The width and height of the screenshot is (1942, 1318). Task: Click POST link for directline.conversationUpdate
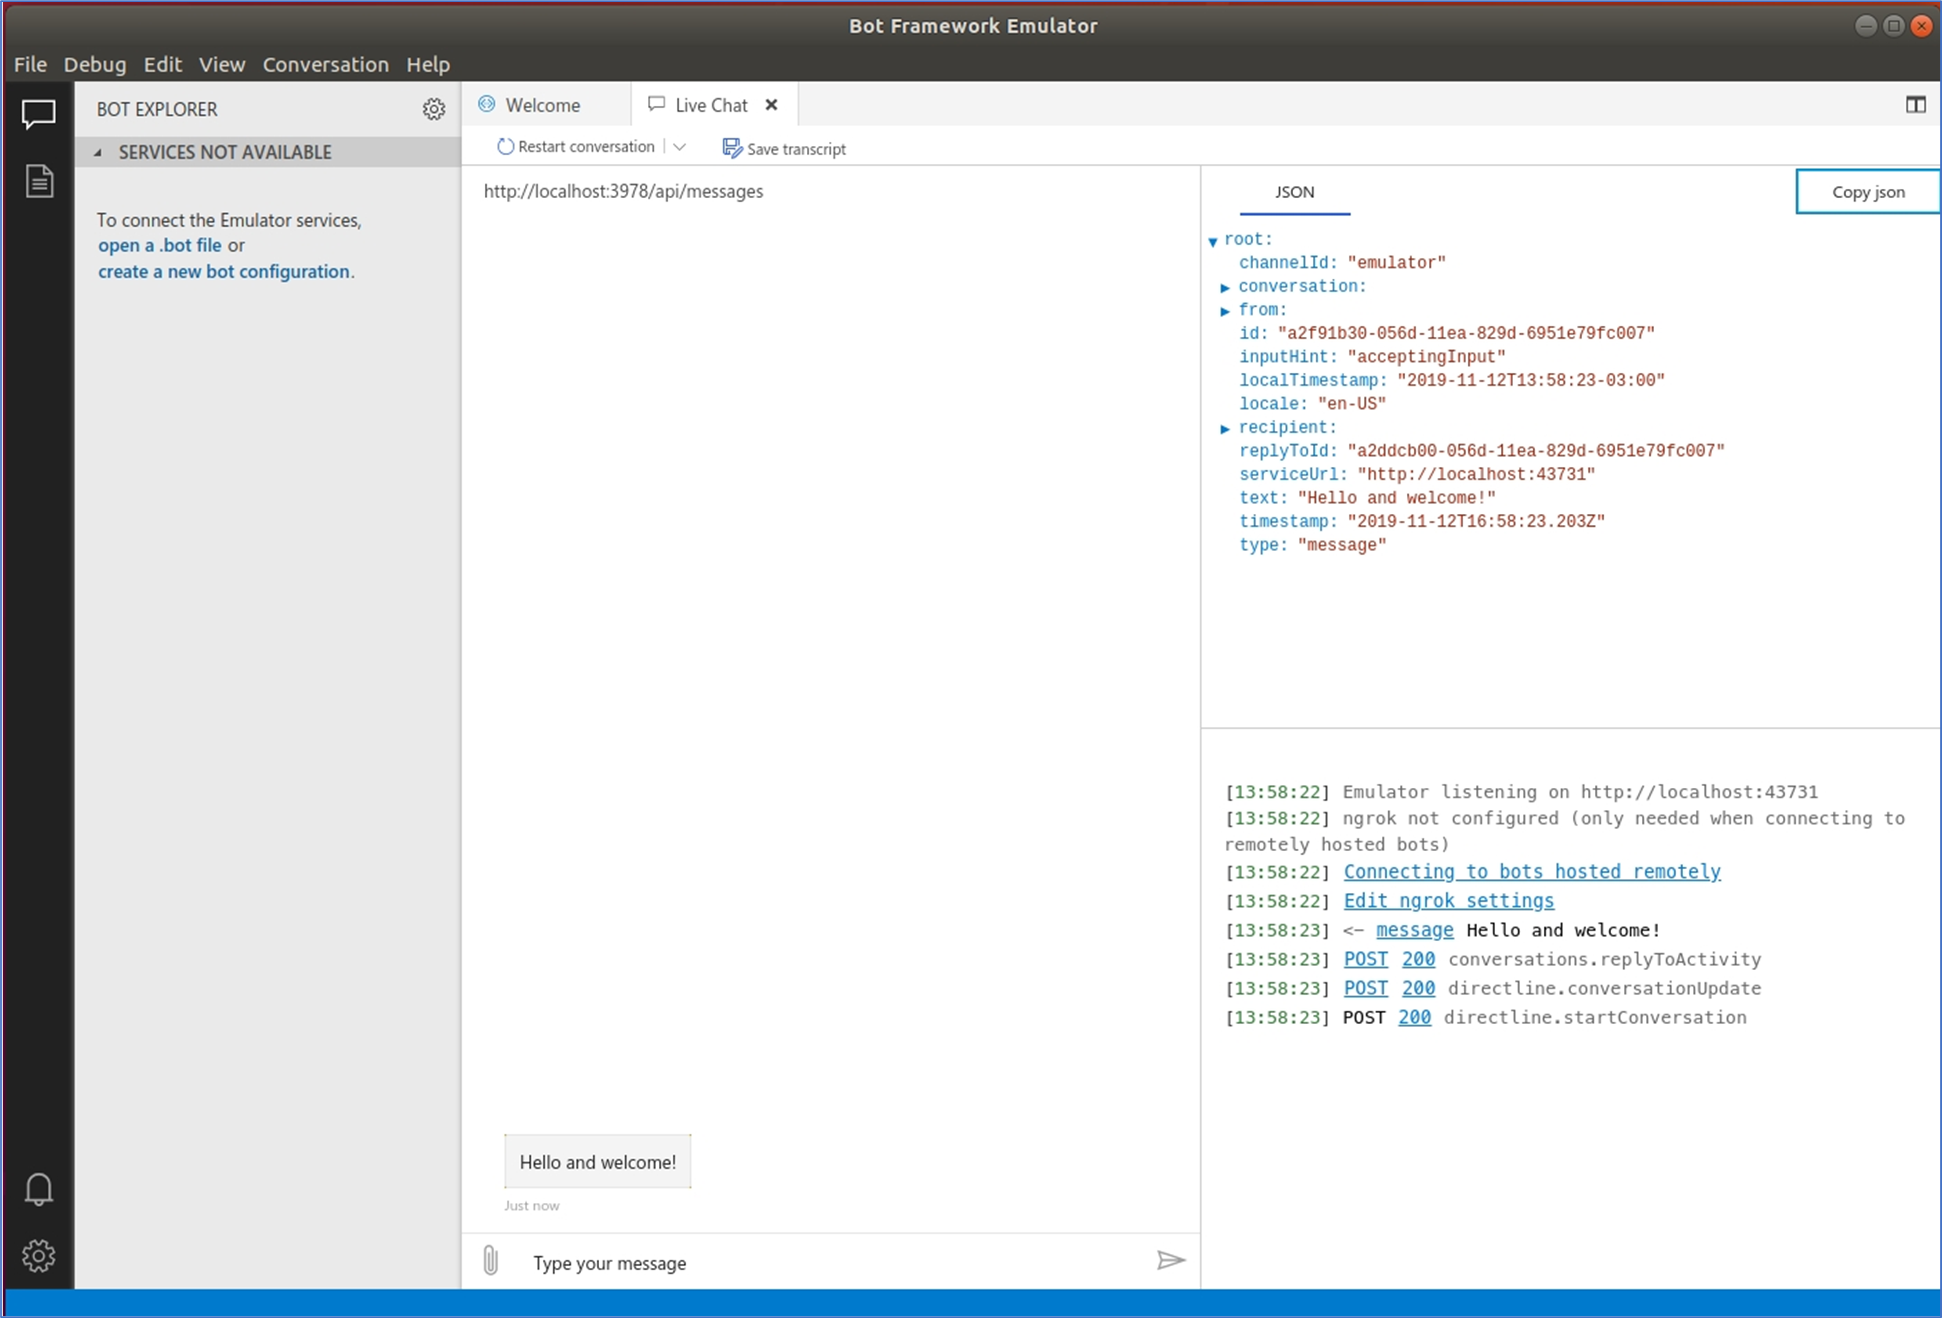[x=1365, y=988]
